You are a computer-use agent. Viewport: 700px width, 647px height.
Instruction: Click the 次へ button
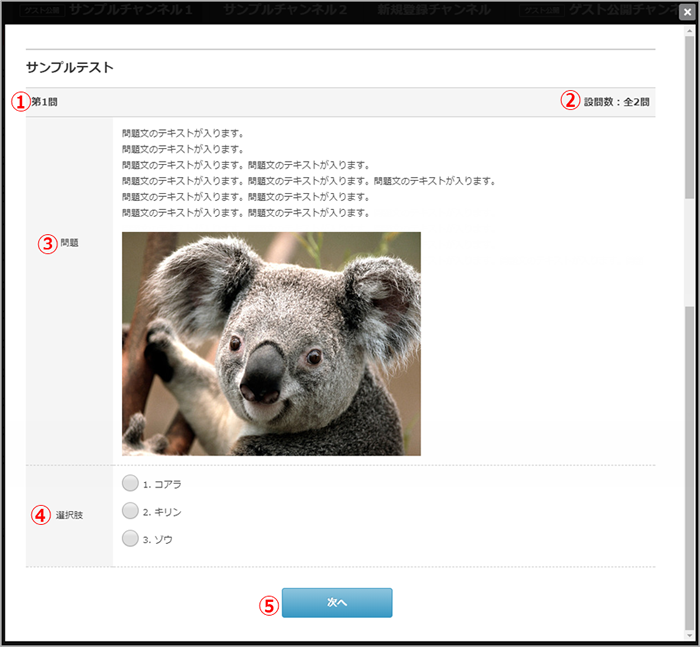(x=337, y=602)
